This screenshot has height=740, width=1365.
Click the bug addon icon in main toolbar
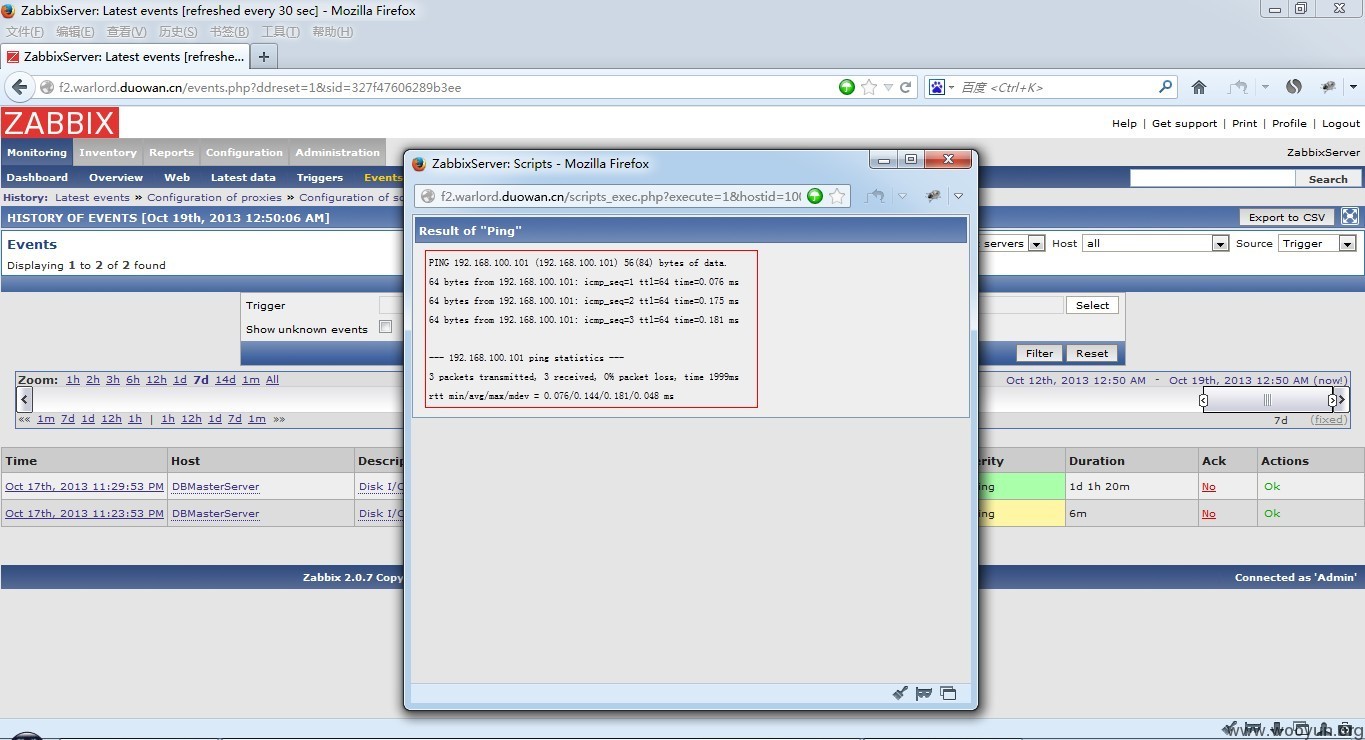1328,87
